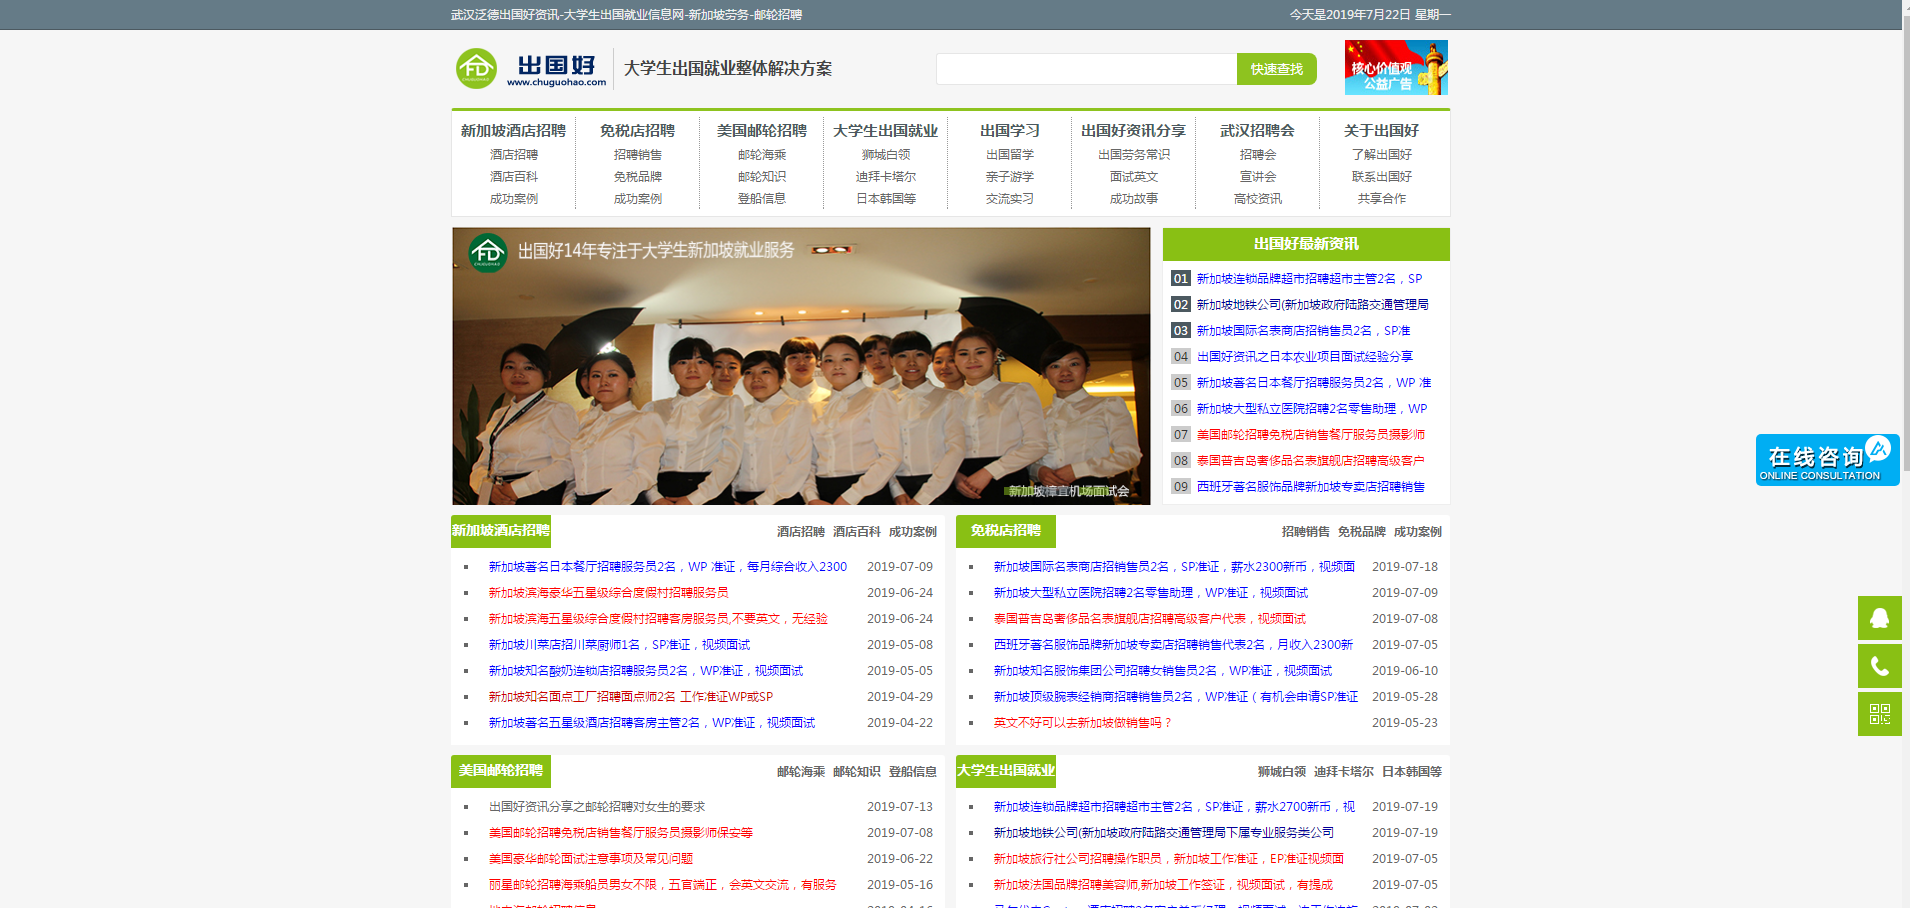Open news item 04 日本农业项目面试经验

(1304, 357)
